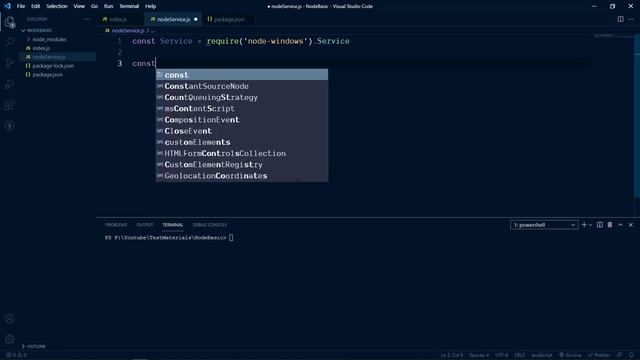Image resolution: width=640 pixels, height=360 pixels.
Task: Open the Selection menu
Action: (57, 6)
